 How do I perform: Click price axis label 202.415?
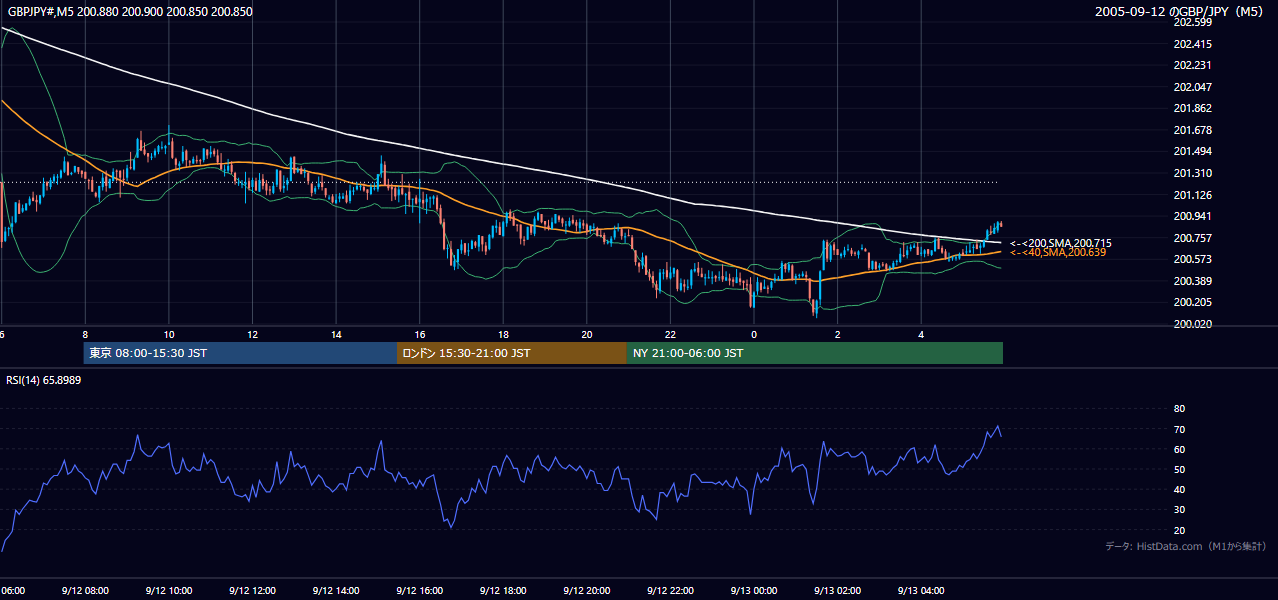[1192, 44]
